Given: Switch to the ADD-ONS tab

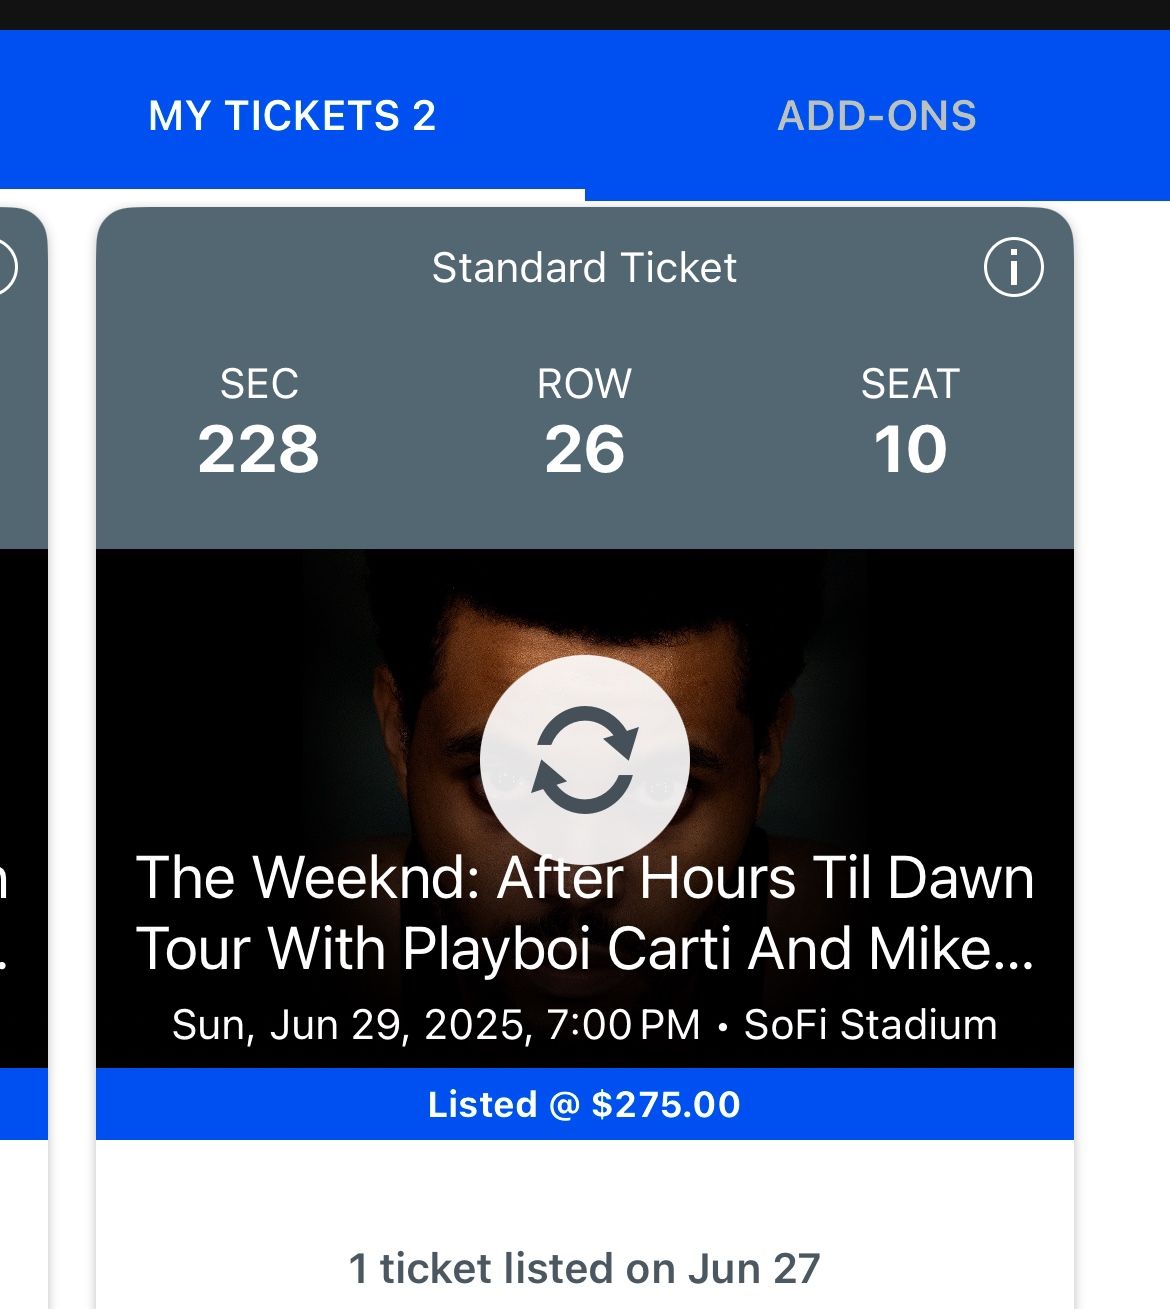Looking at the screenshot, I should tap(877, 116).
